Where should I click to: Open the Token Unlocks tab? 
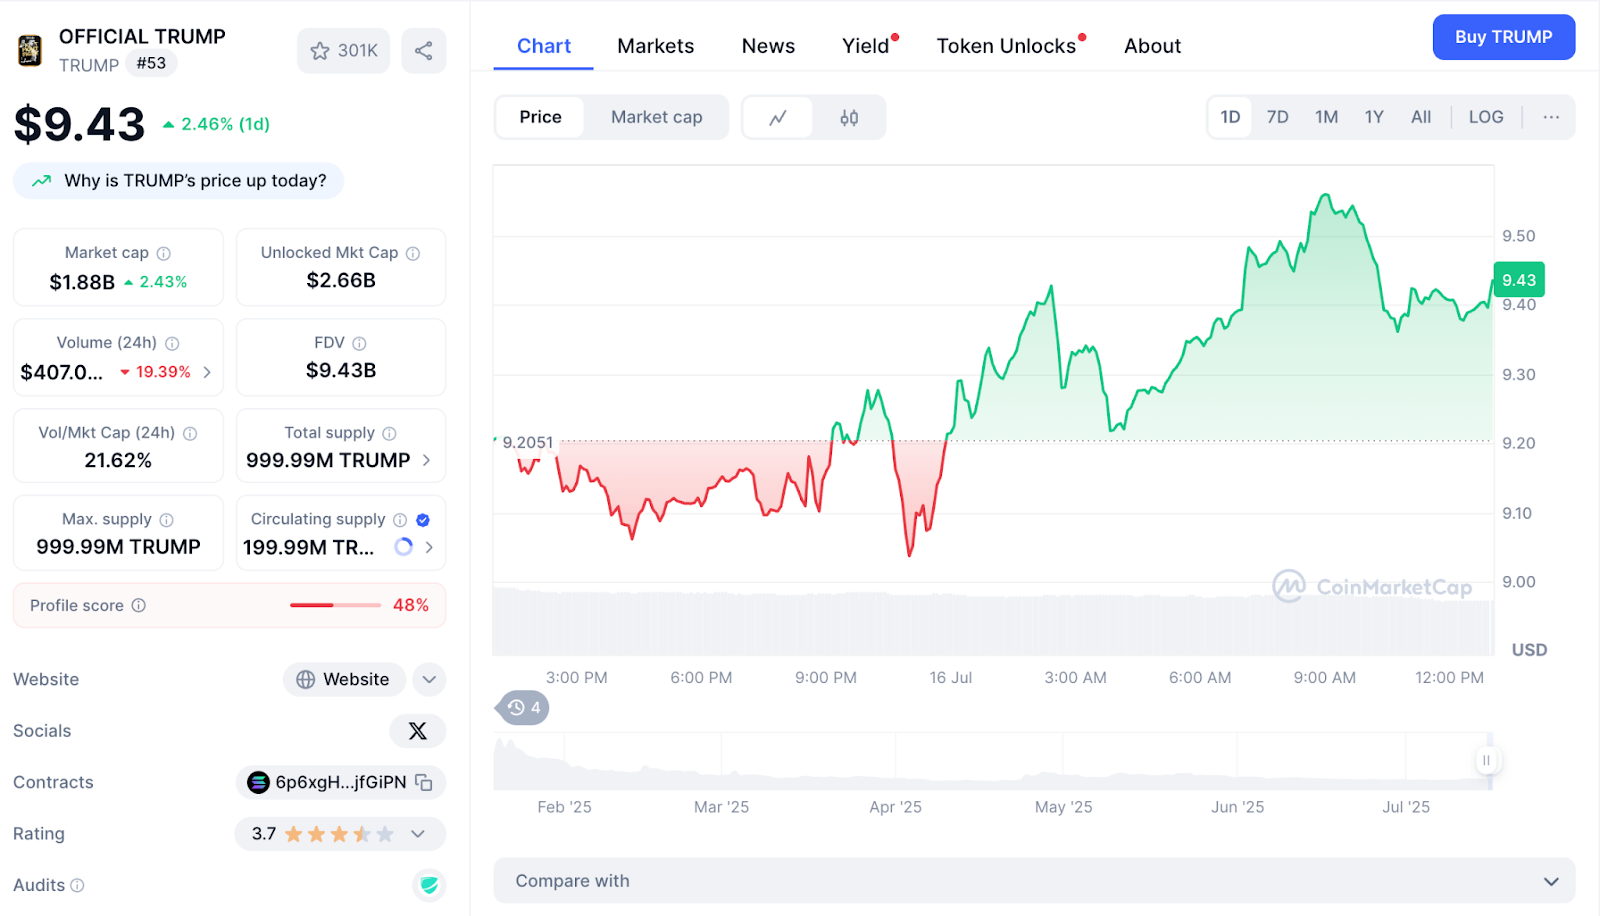tap(1006, 46)
